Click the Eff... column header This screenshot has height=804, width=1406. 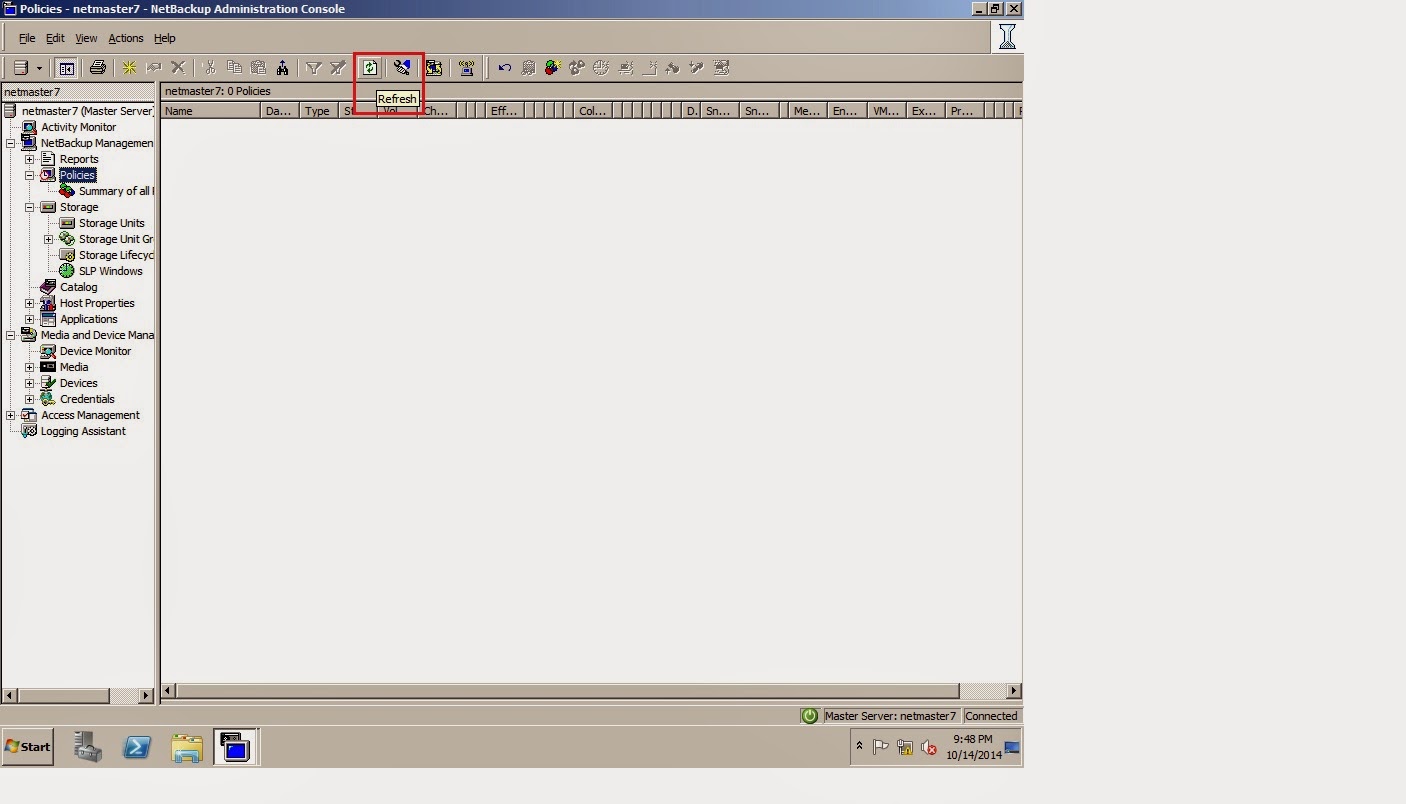[x=506, y=111]
